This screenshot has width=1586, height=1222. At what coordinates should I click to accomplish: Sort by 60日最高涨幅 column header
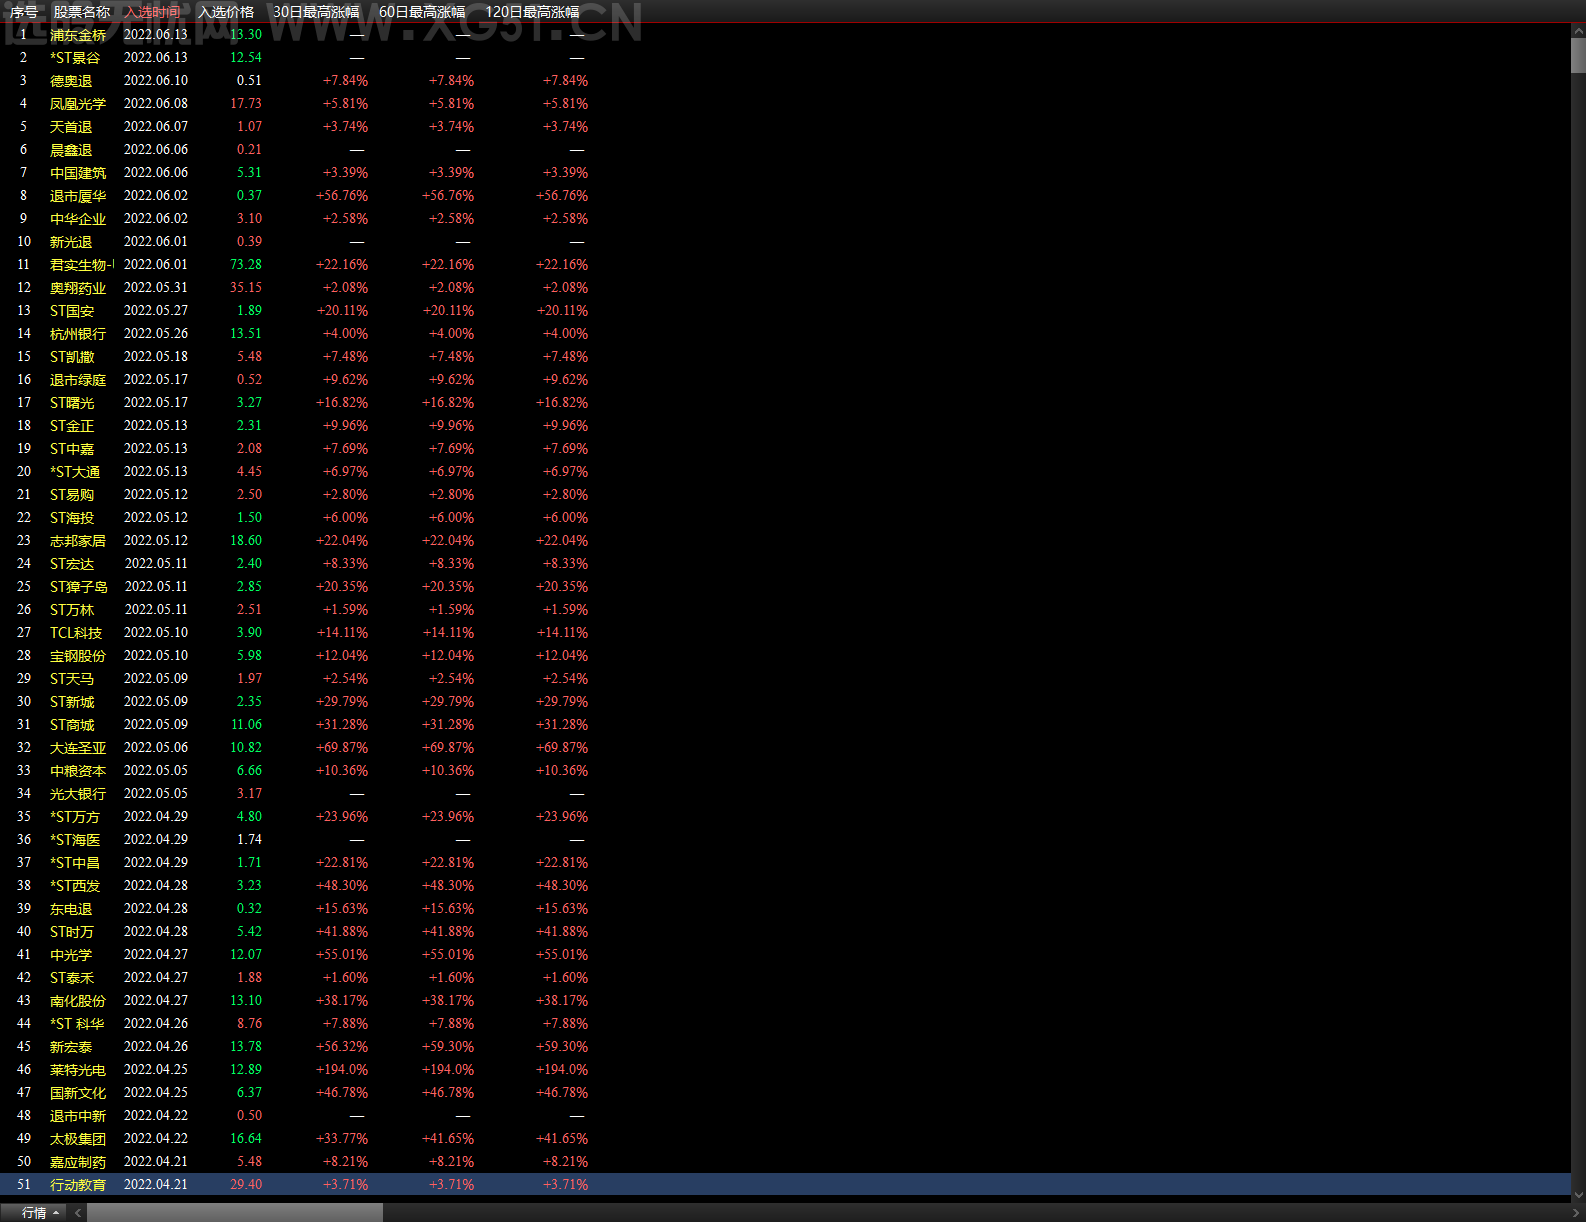click(x=422, y=12)
